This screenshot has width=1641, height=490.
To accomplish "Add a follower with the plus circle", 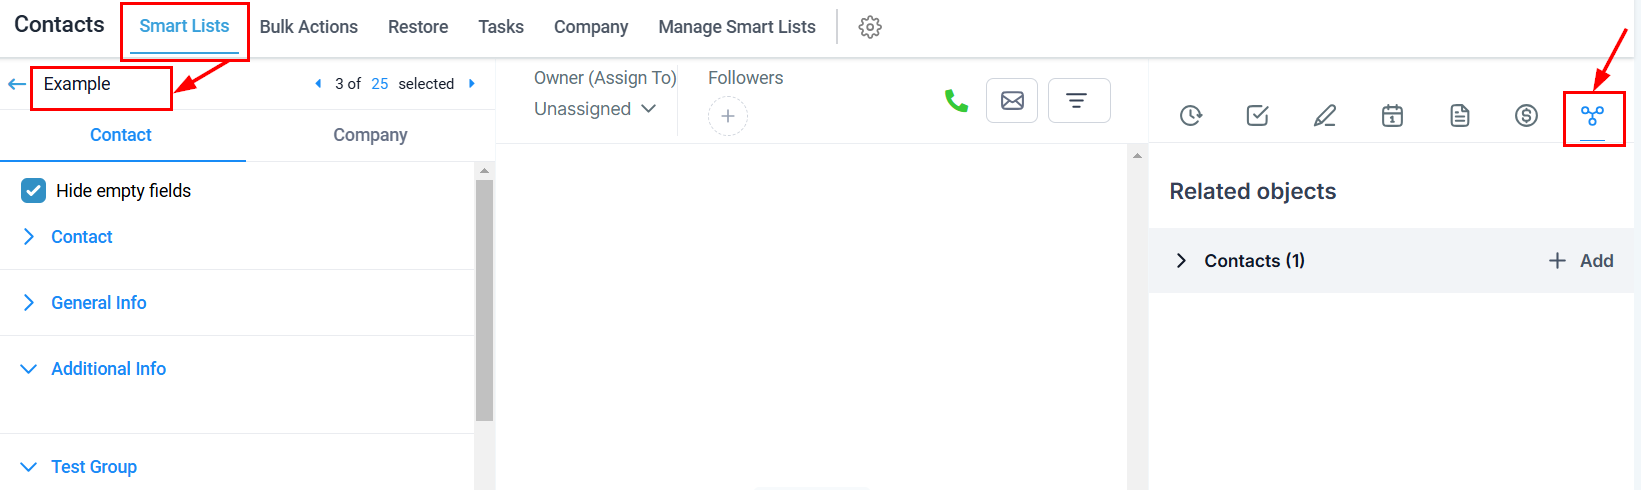I will [x=727, y=116].
